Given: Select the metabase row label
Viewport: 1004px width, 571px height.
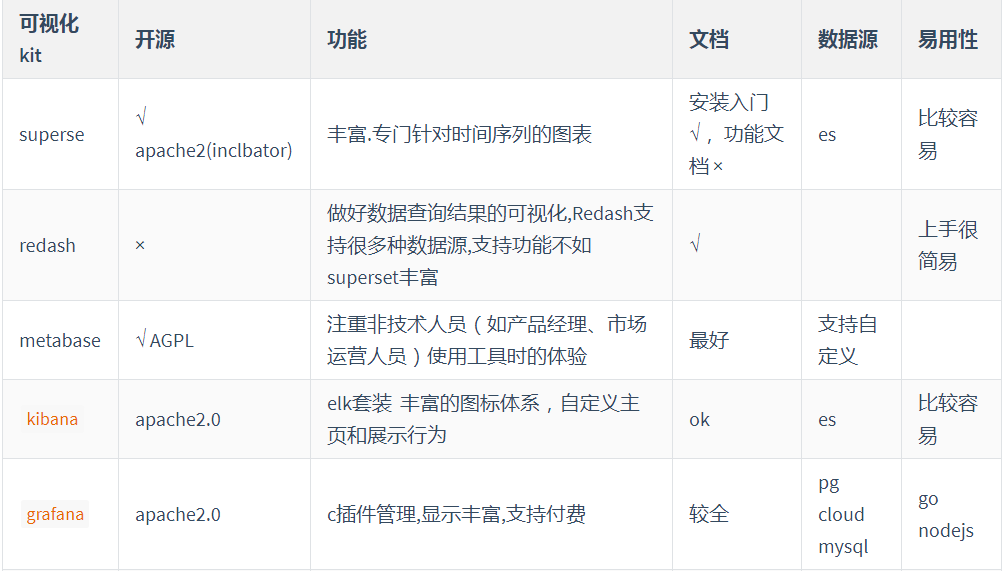Looking at the screenshot, I should click(60, 341).
